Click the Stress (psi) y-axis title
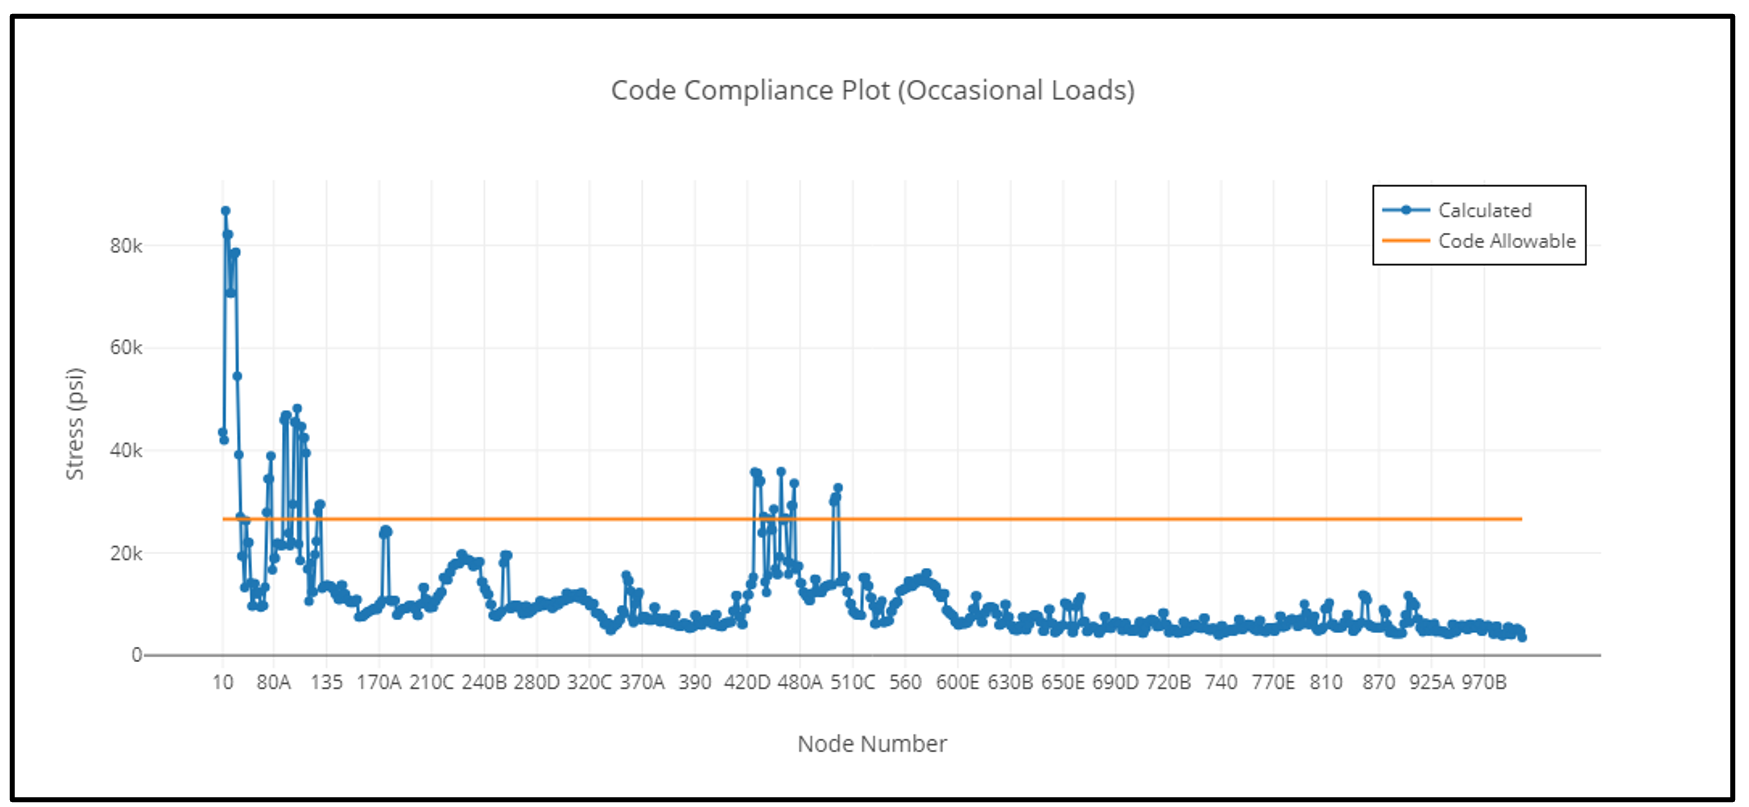Screen dimensions: 1749x807 point(75,424)
